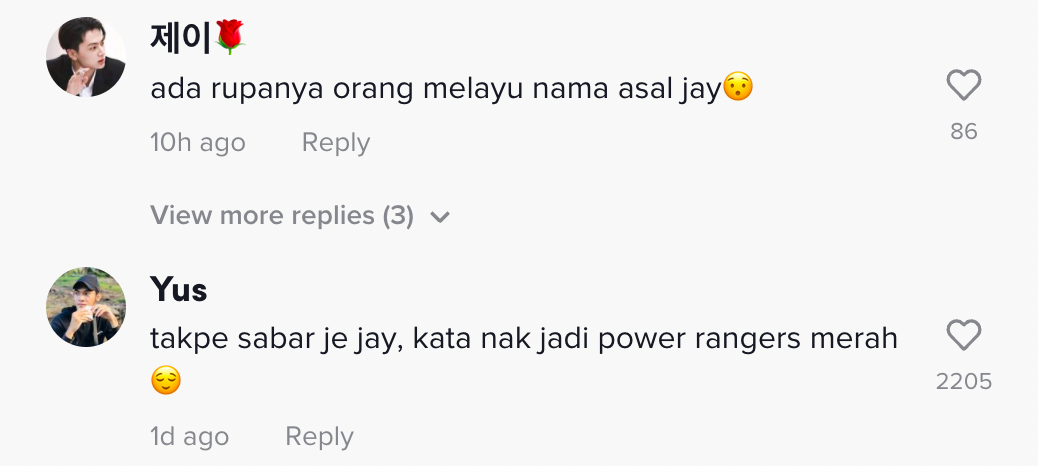Click the chevron beside View more replies
The image size is (1038, 466).
coord(440,216)
